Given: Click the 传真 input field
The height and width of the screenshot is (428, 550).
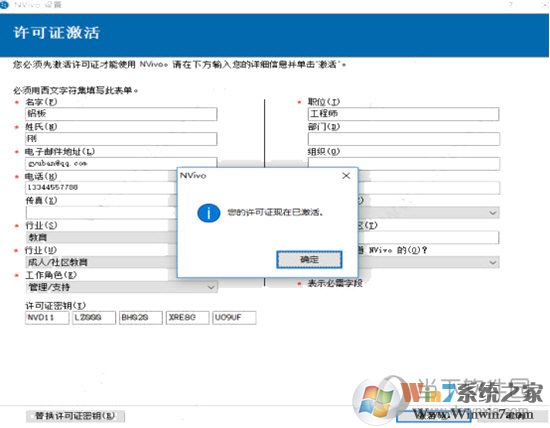Looking at the screenshot, I should coord(101,213).
